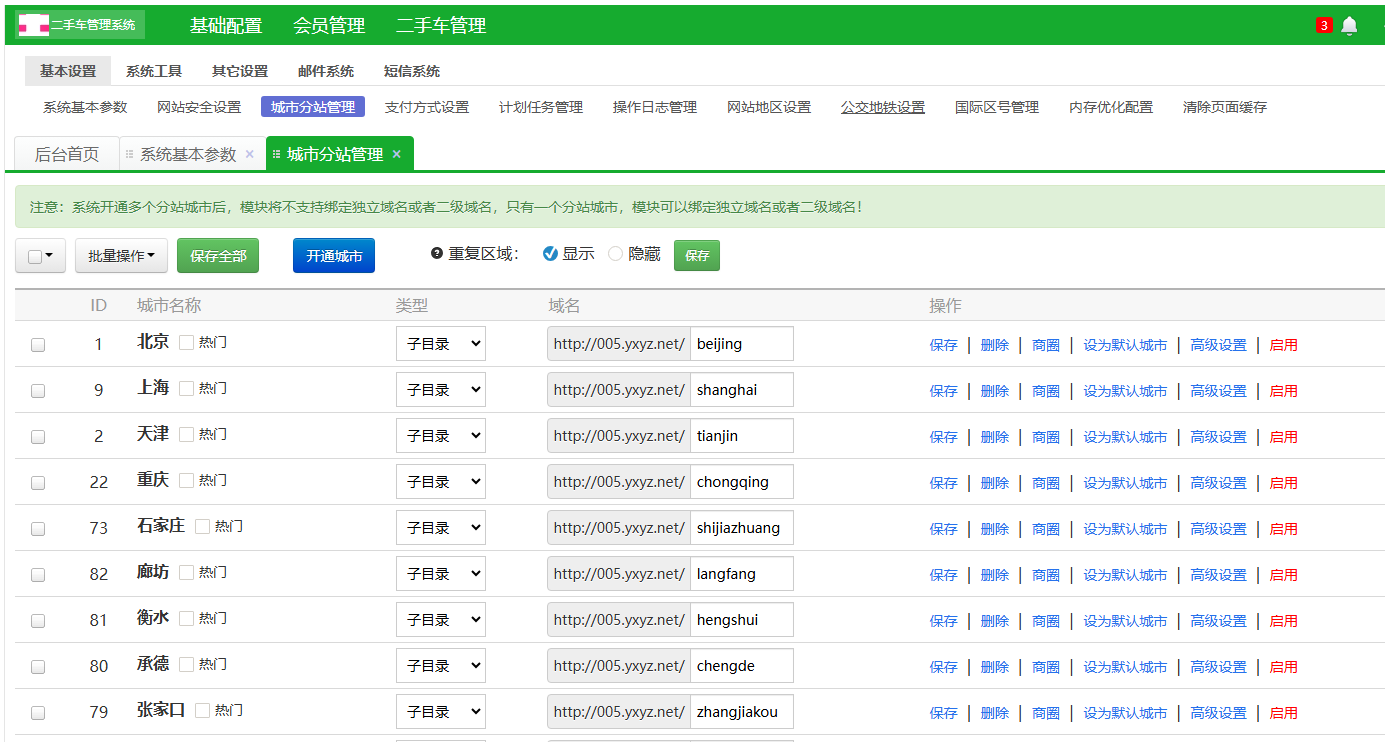The width and height of the screenshot is (1385, 742).
Task: Mark 上海 as 热门 via checkbox
Action: pos(186,388)
